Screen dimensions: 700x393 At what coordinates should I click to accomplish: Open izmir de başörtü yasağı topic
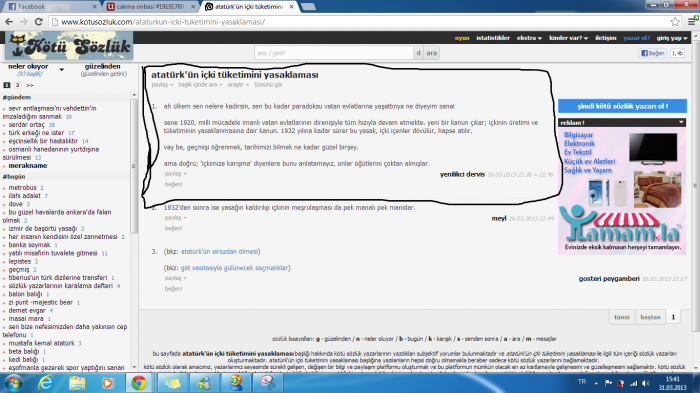pyautogui.click(x=42, y=229)
